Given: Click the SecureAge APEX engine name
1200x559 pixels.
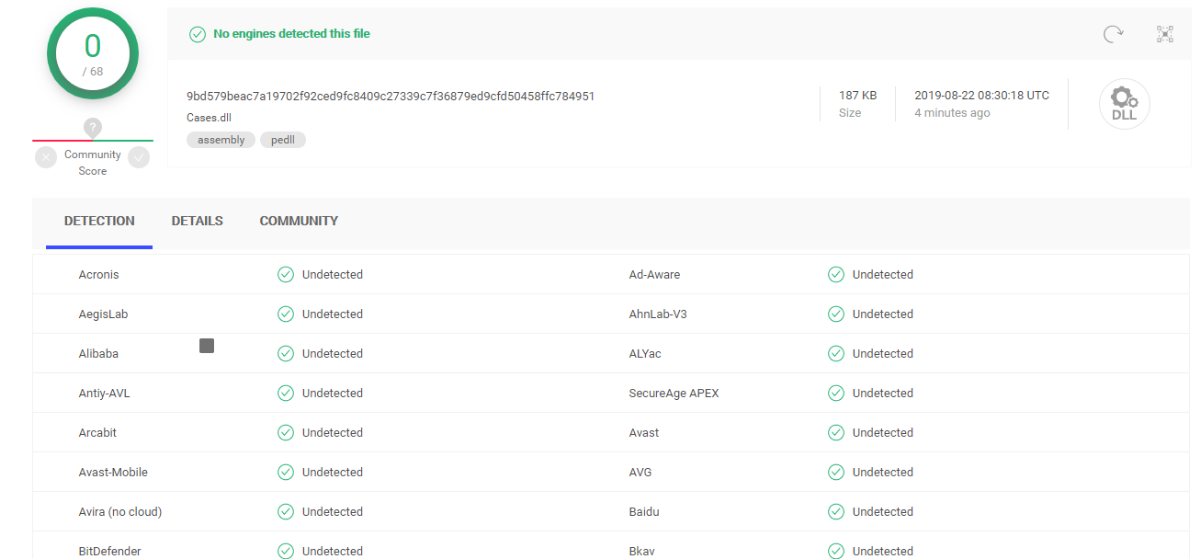Looking at the screenshot, I should pos(674,393).
